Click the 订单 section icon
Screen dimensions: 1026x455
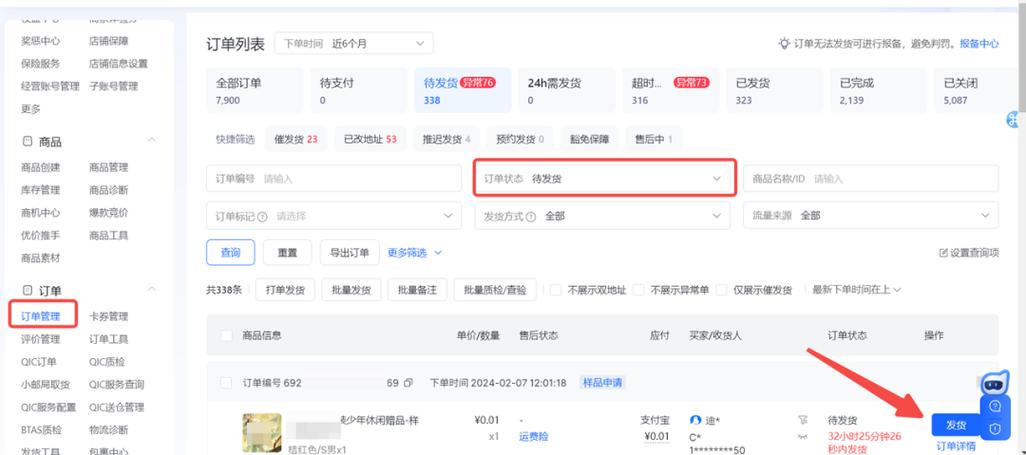pyautogui.click(x=27, y=290)
